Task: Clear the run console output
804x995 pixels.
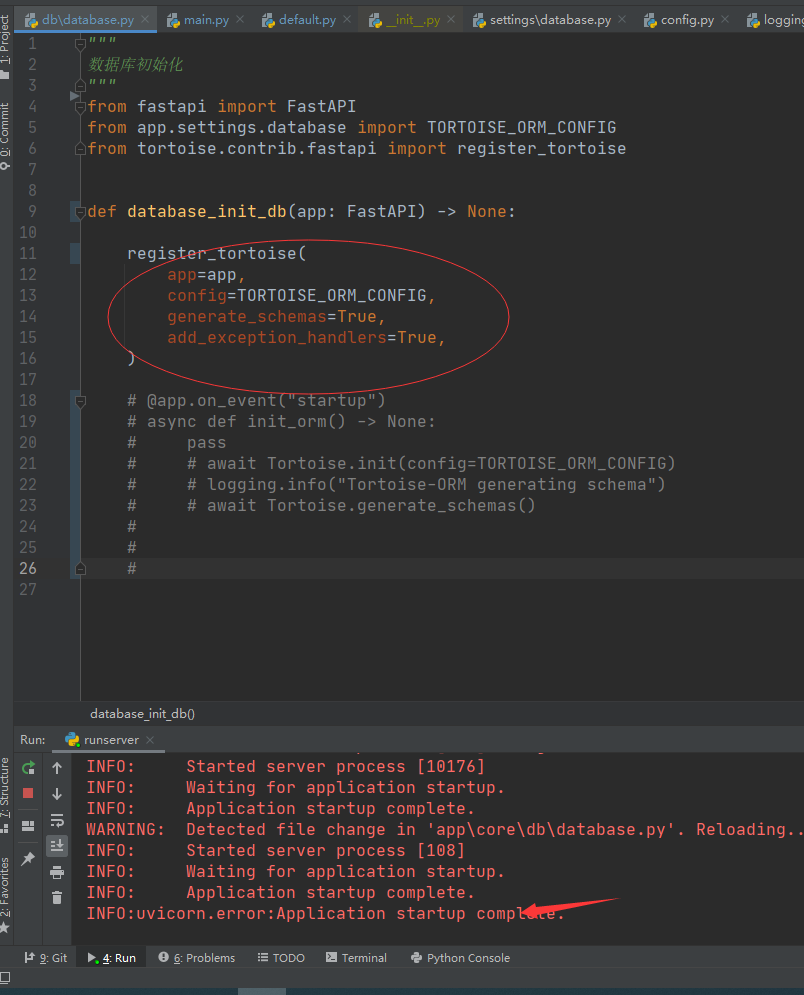Action: pyautogui.click(x=57, y=897)
